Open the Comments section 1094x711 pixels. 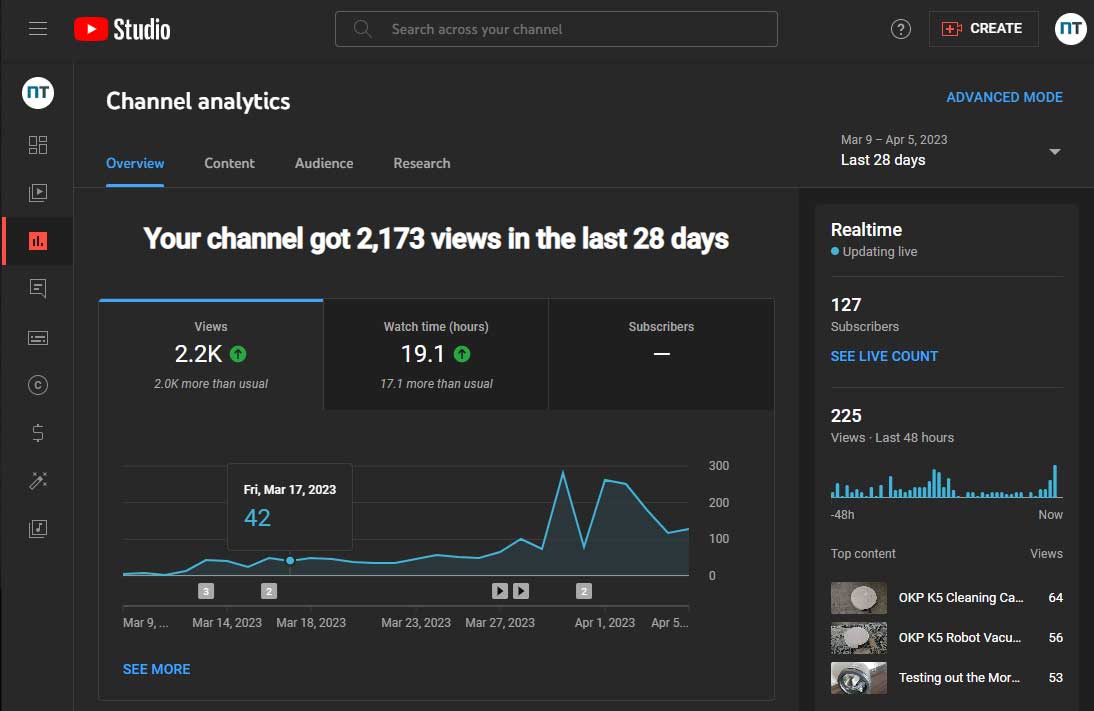(x=38, y=289)
